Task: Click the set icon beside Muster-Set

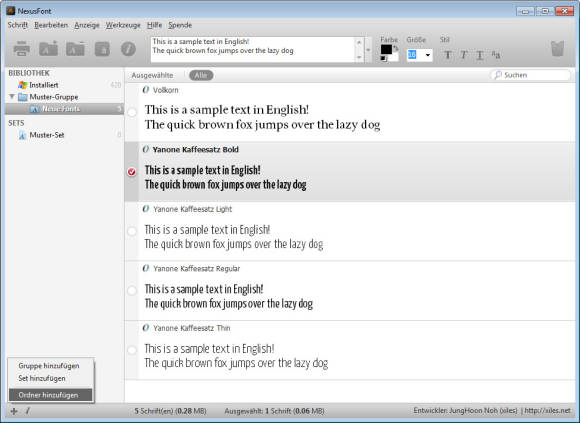Action: pyautogui.click(x=22, y=135)
